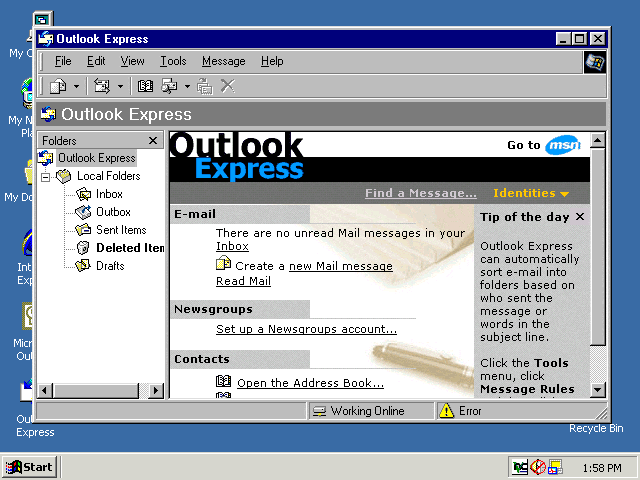Click the Address Book icon under Contacts

(x=223, y=381)
